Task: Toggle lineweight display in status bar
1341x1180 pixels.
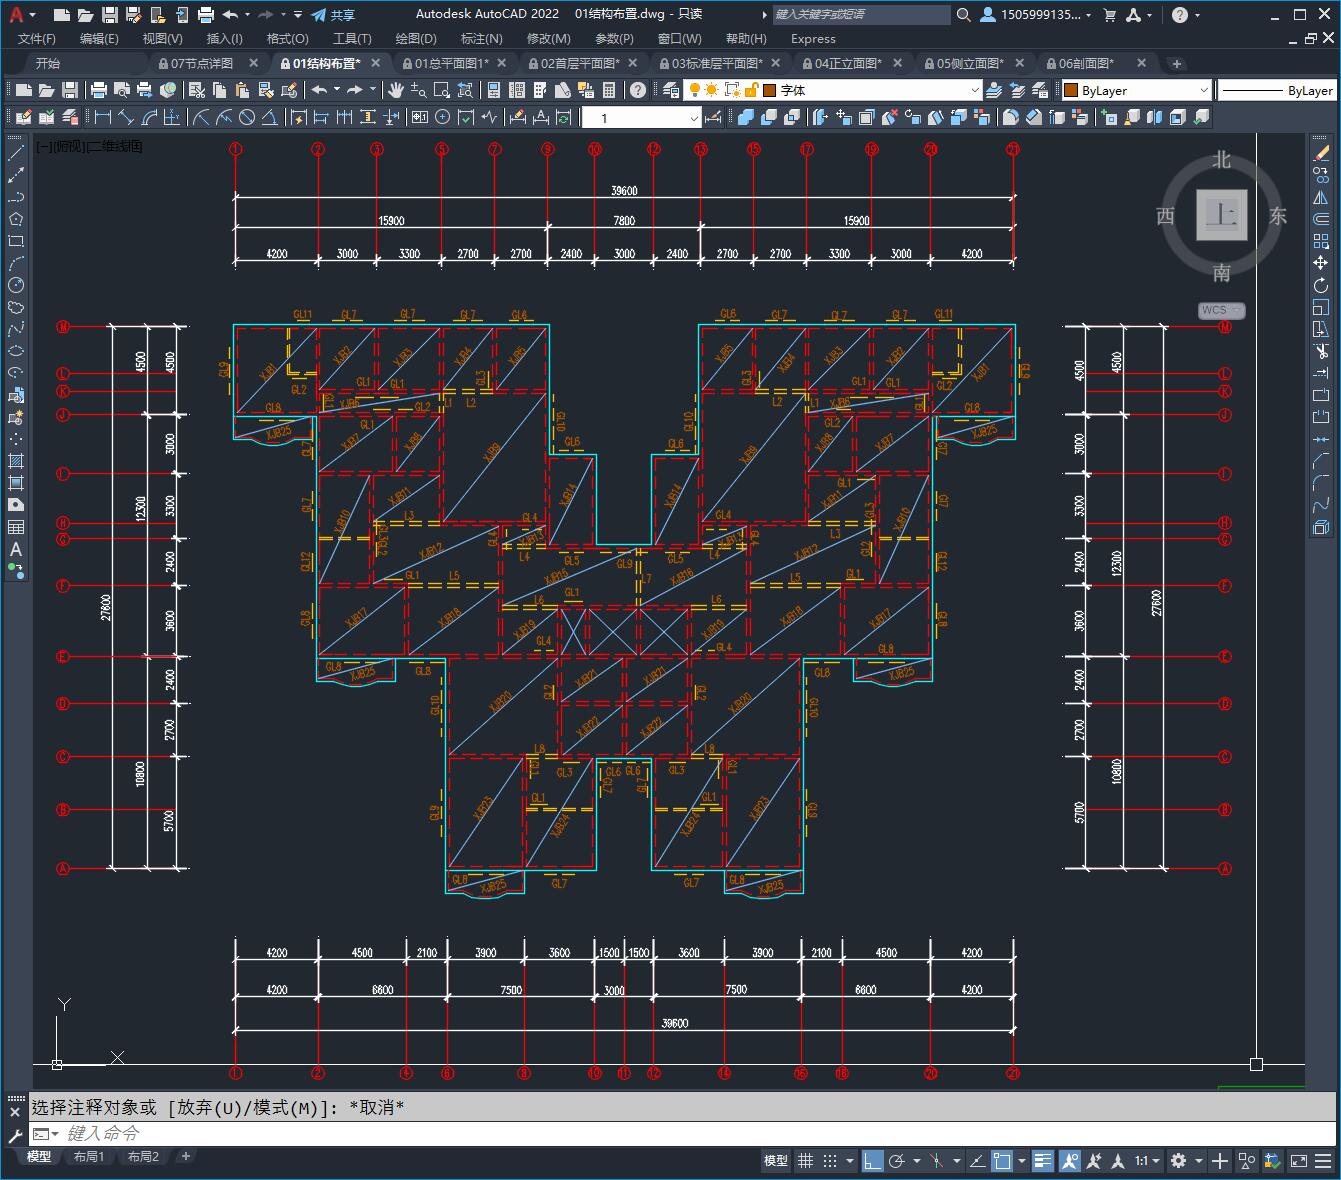Action: 1043,1161
